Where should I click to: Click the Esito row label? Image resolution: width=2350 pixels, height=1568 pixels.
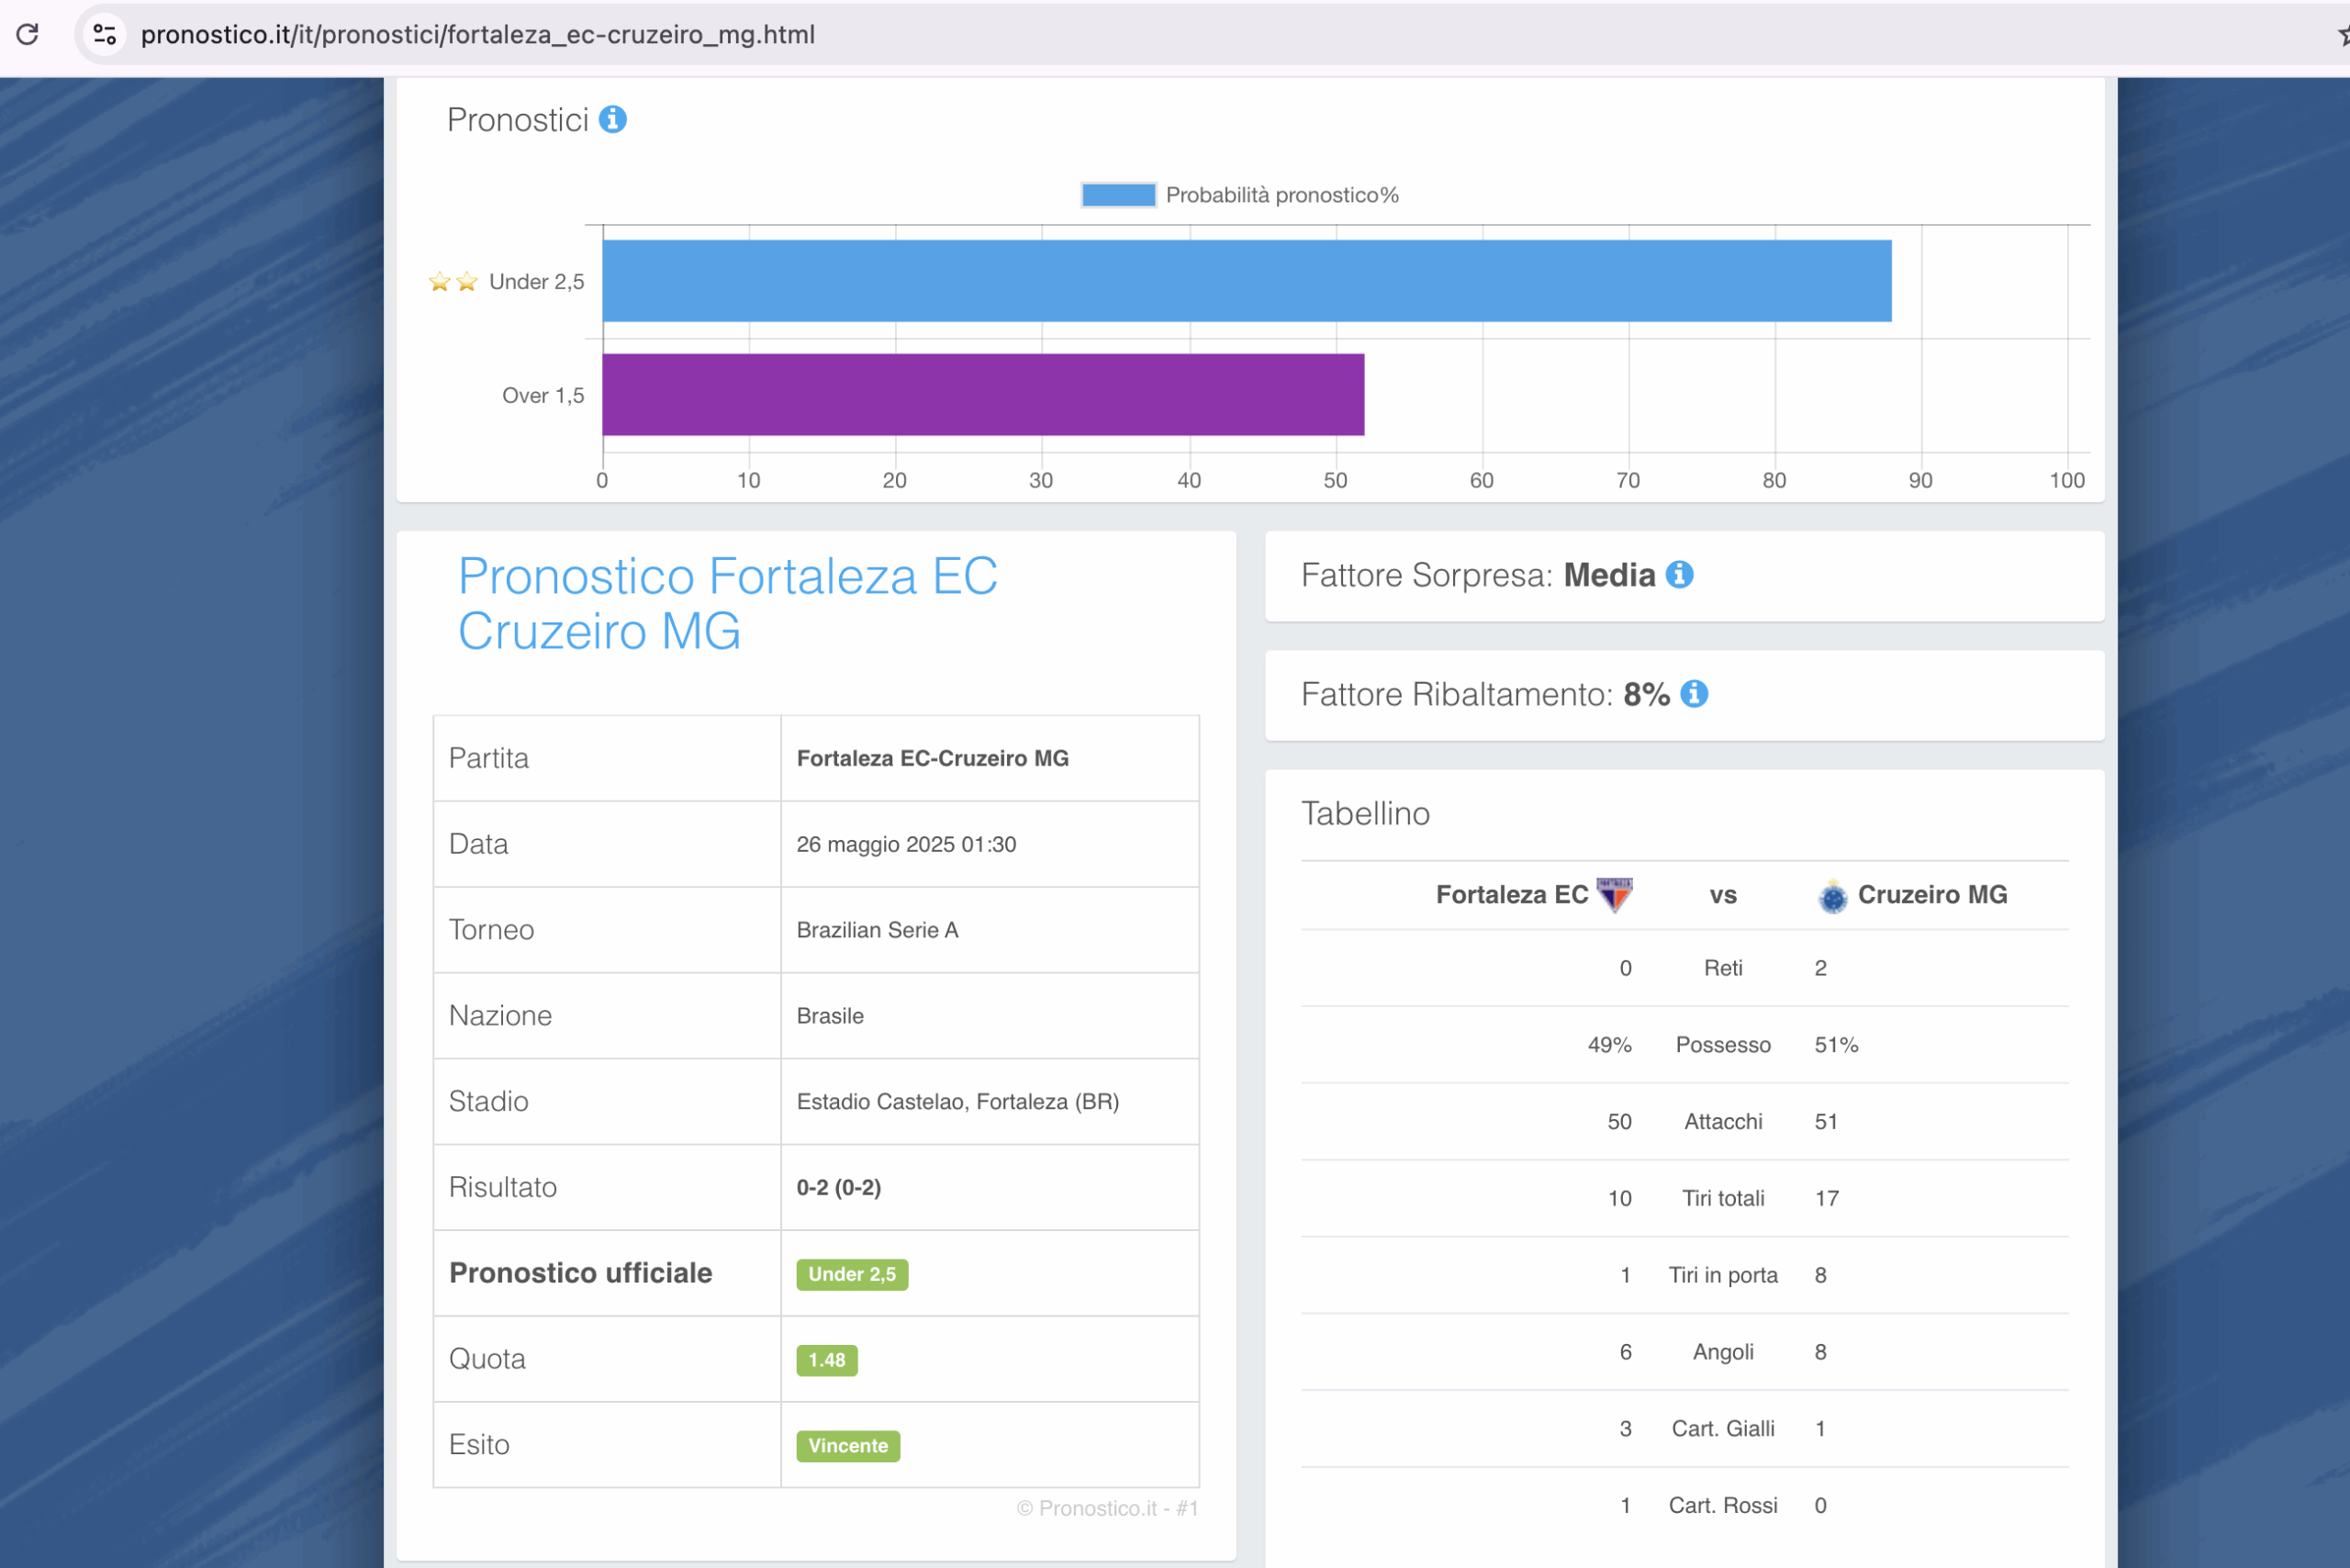tap(479, 1445)
